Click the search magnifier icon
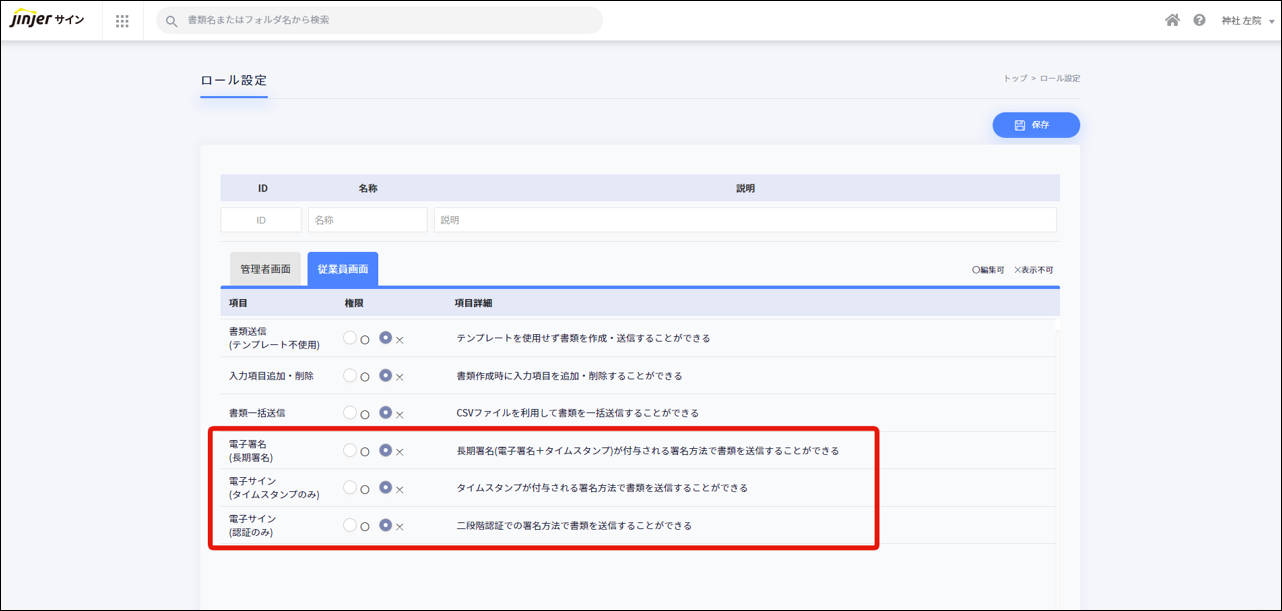1282x611 pixels. tap(172, 21)
